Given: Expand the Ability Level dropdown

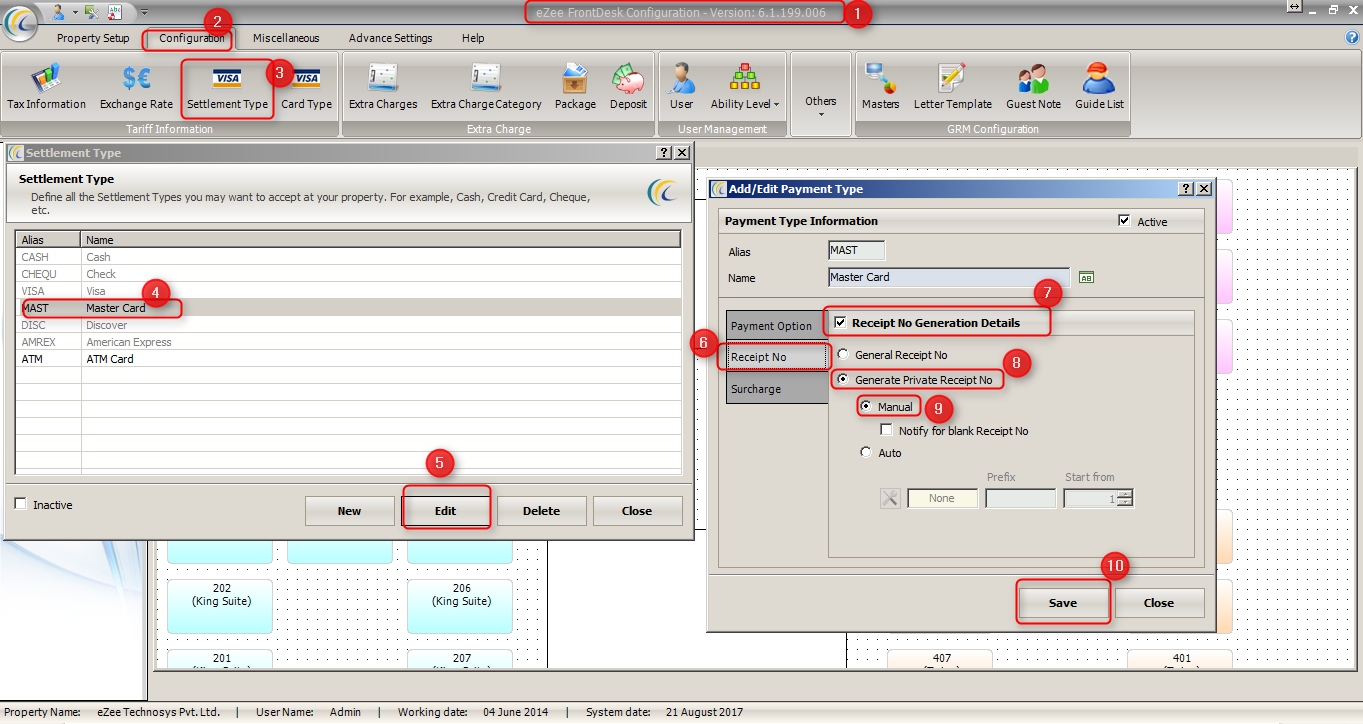Looking at the screenshot, I should (x=745, y=87).
